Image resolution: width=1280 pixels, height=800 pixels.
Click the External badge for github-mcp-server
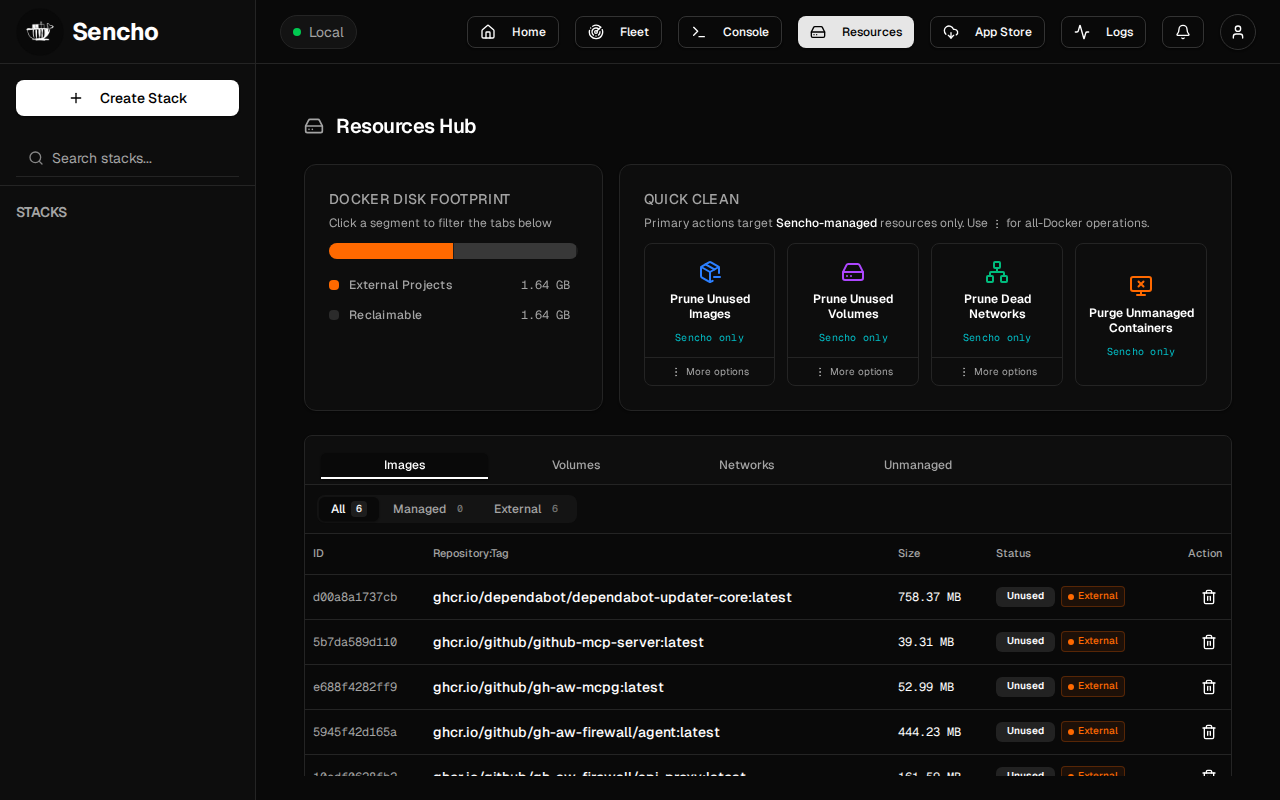(x=1093, y=642)
